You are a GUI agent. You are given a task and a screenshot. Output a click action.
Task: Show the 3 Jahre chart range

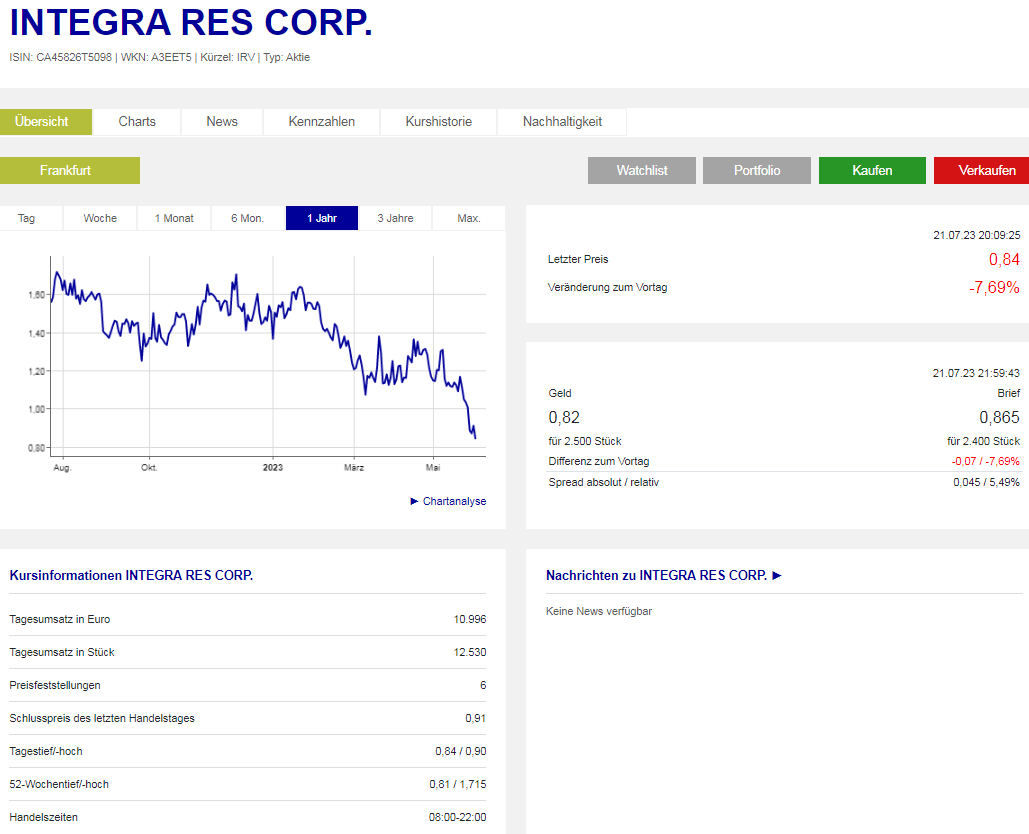[395, 218]
